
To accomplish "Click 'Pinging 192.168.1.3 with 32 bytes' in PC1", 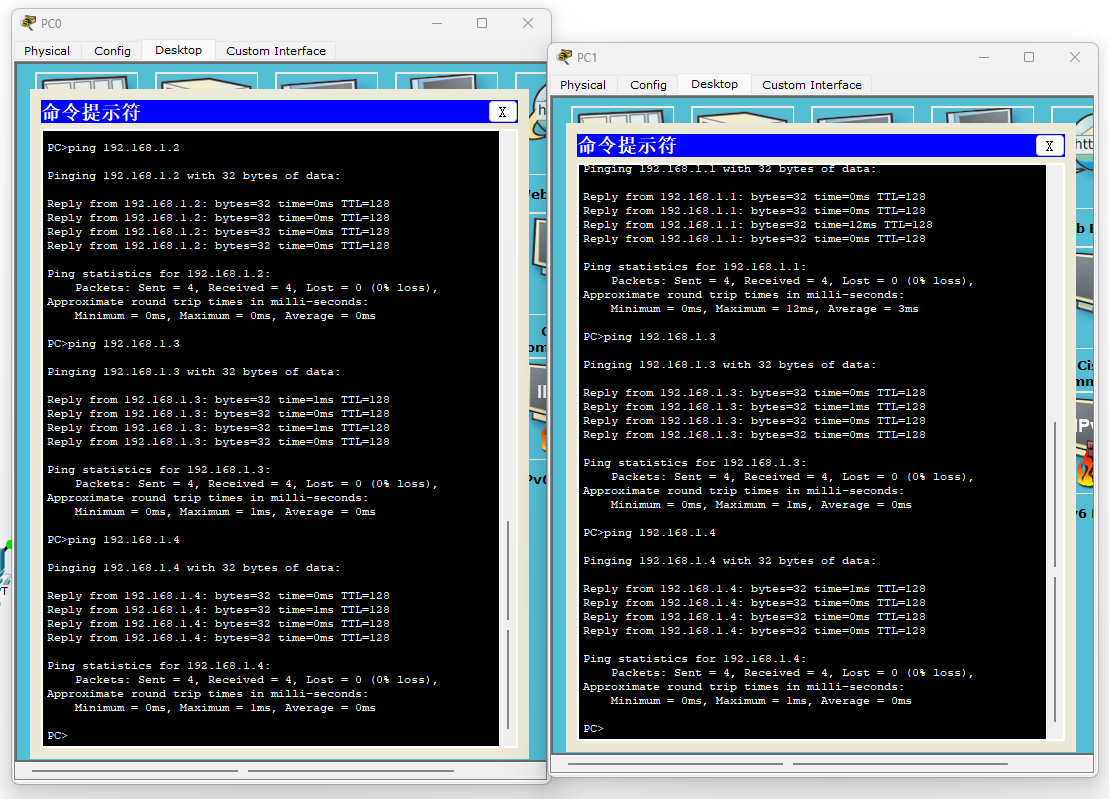I will tap(729, 365).
